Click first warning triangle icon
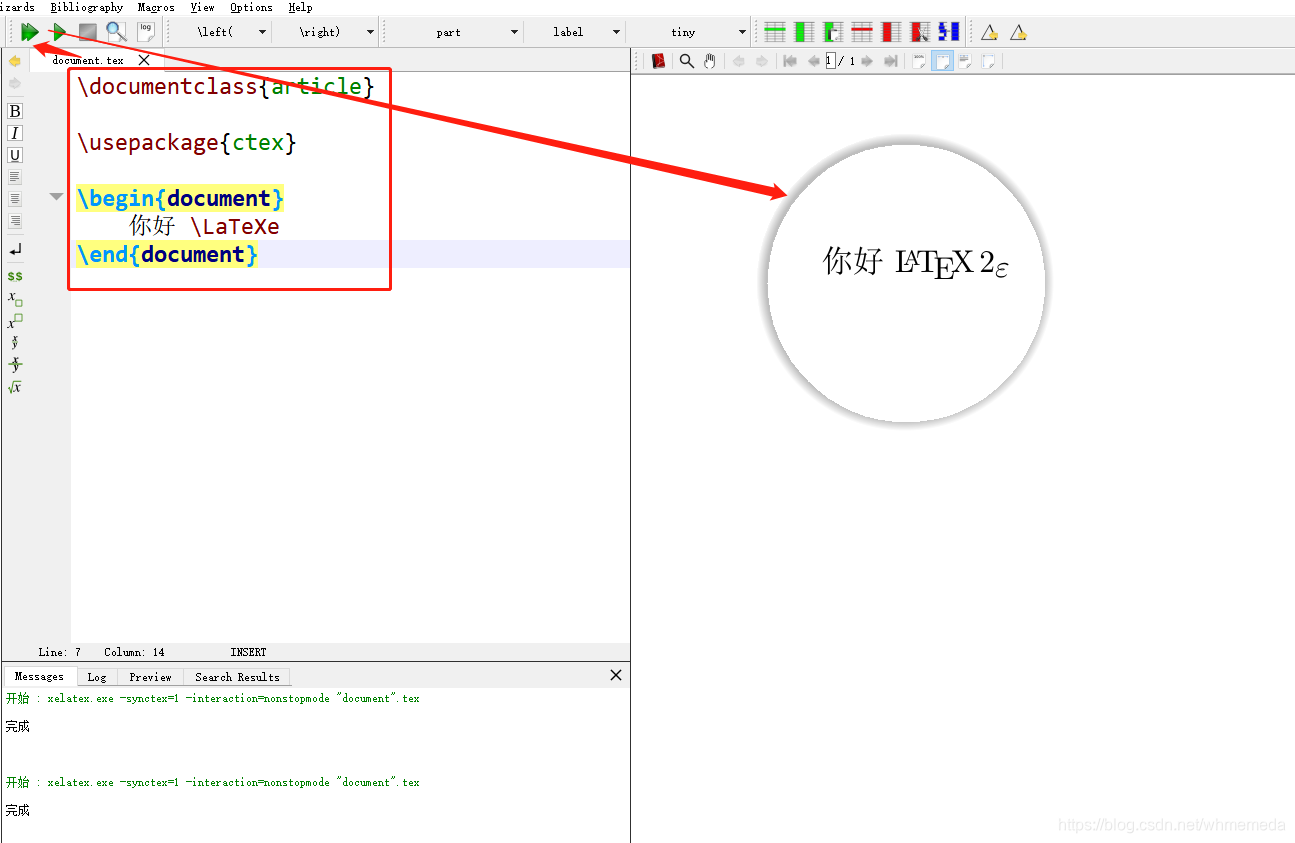This screenshot has width=1295, height=843. click(989, 32)
